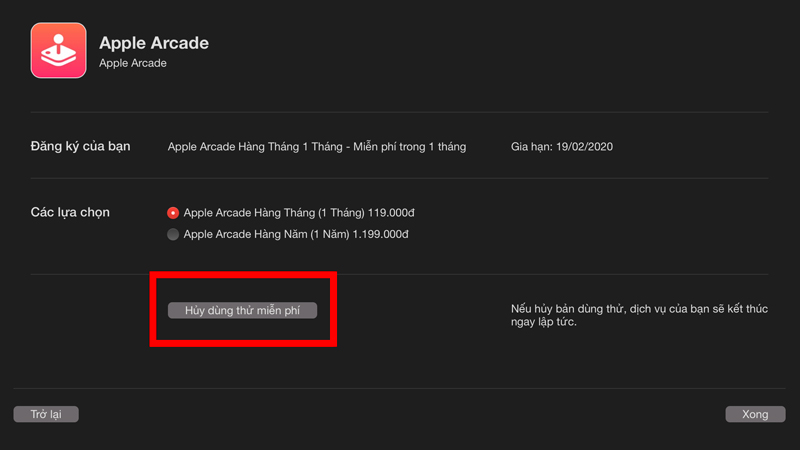This screenshot has width=800, height=450.
Task: Click the ngay lập tức notice line
Action: 544,323
